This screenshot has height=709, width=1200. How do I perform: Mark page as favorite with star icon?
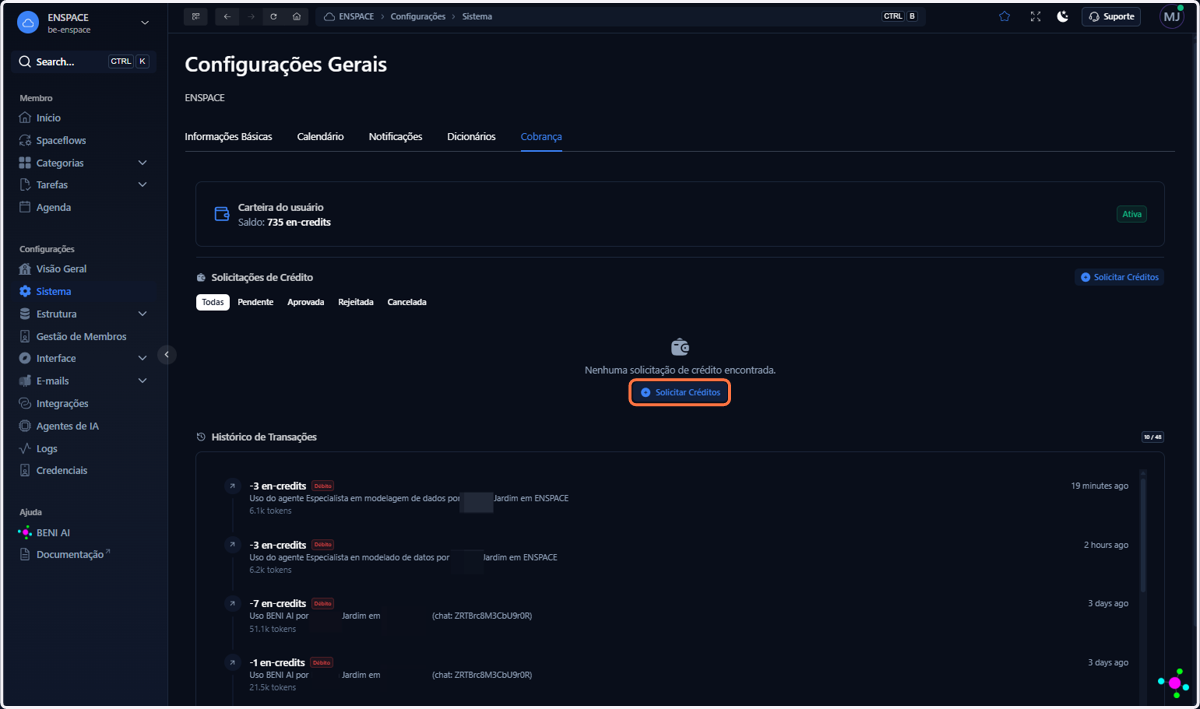pos(1004,17)
